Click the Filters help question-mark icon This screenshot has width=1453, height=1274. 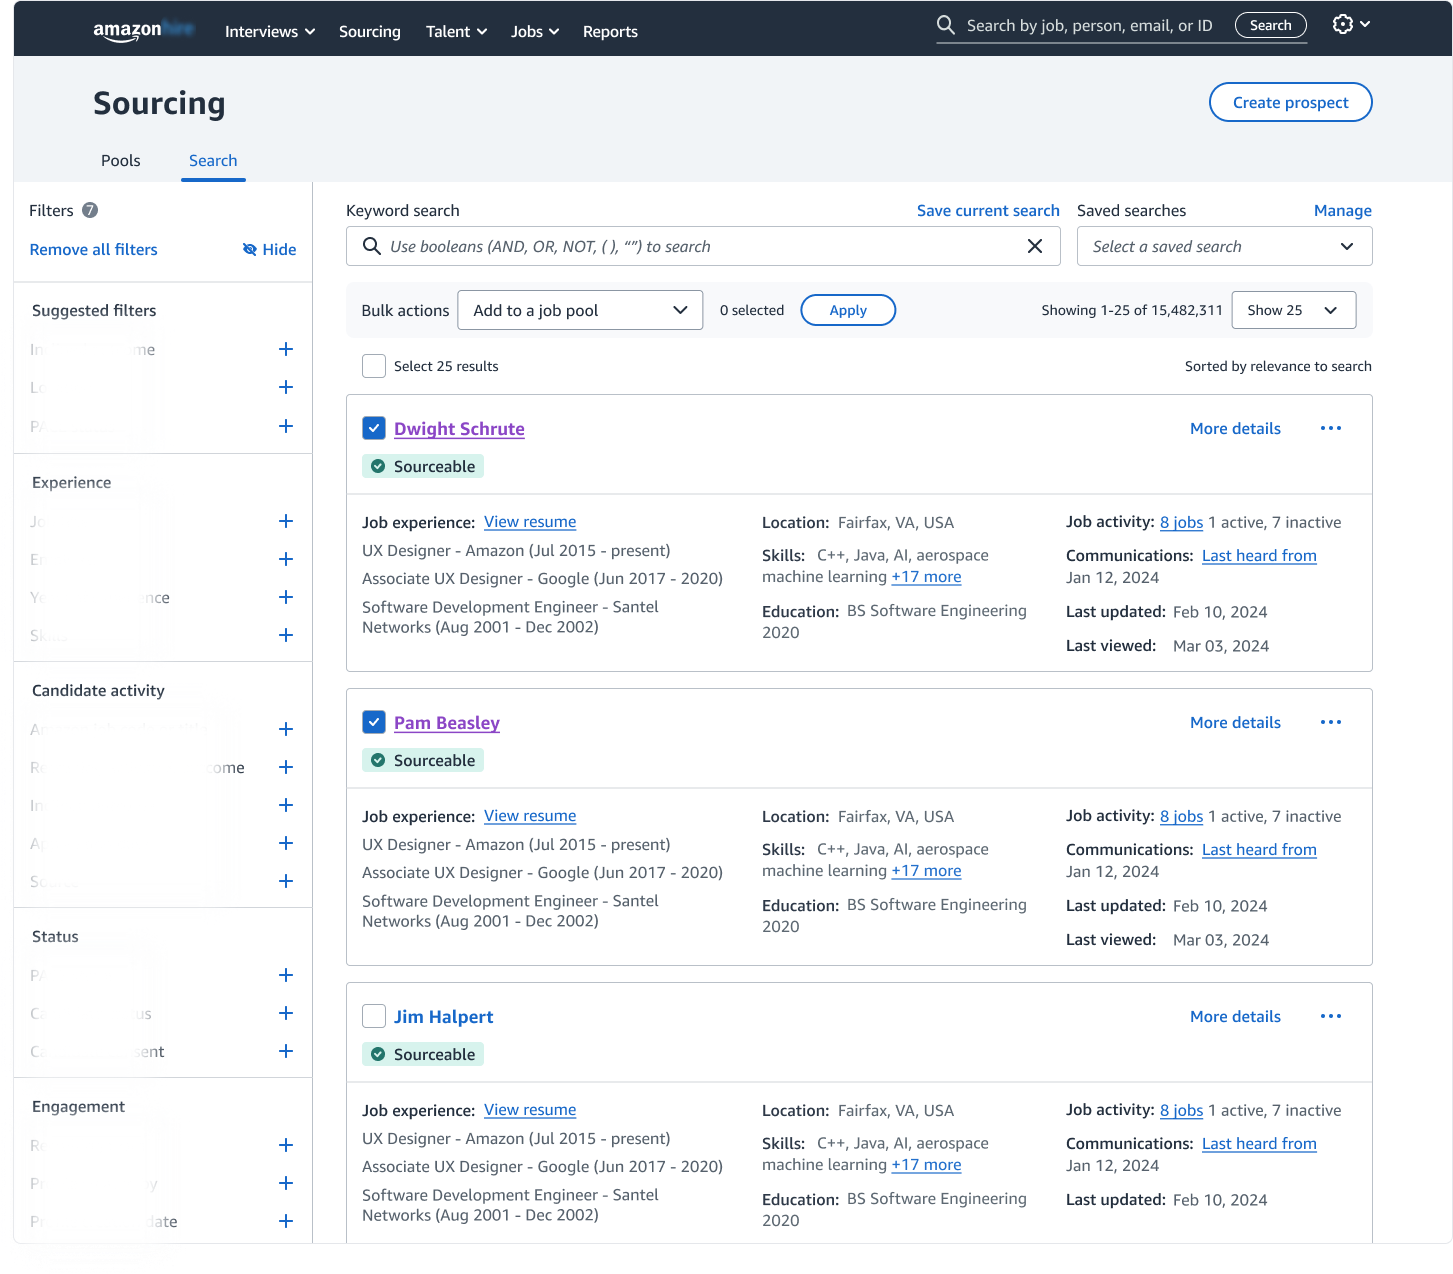[90, 210]
